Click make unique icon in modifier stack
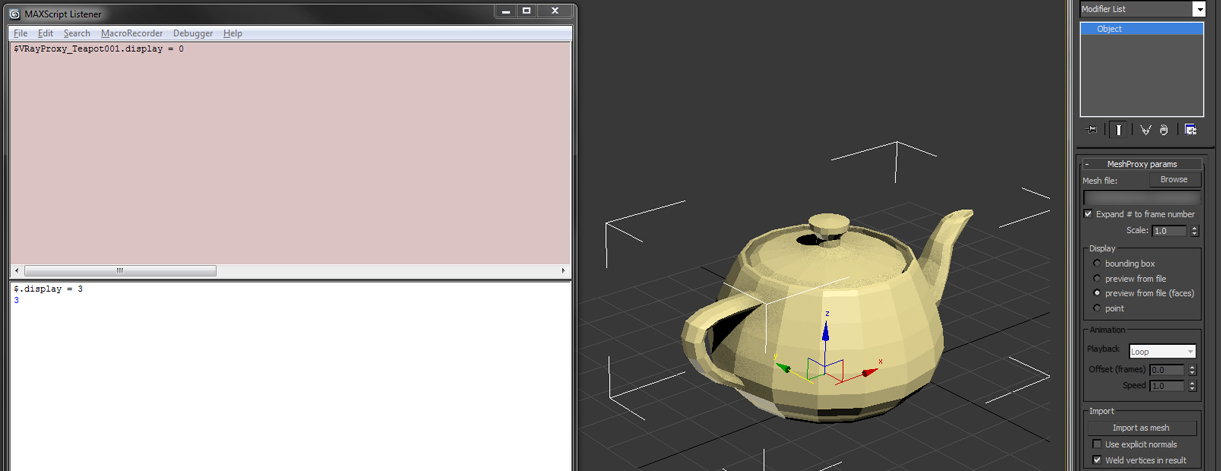This screenshot has height=471, width=1221. [x=1146, y=129]
